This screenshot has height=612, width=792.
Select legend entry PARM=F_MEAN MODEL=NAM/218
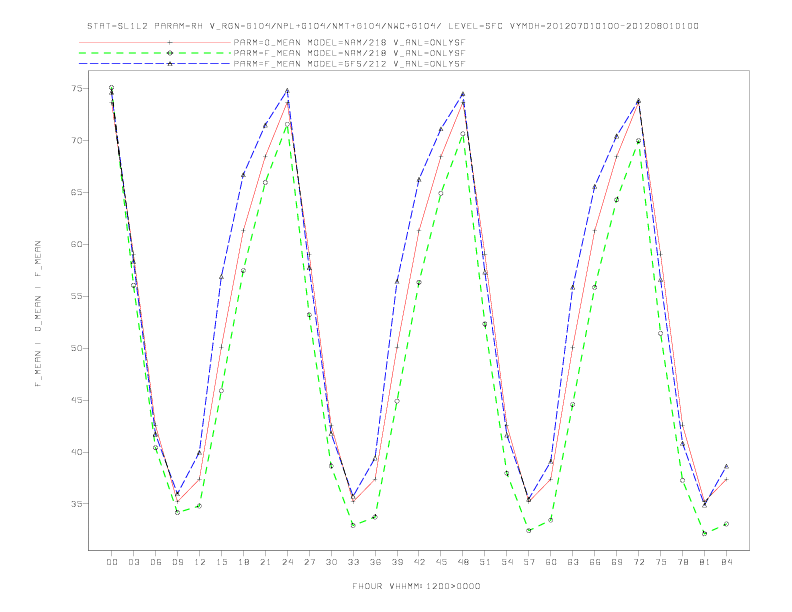(349, 53)
